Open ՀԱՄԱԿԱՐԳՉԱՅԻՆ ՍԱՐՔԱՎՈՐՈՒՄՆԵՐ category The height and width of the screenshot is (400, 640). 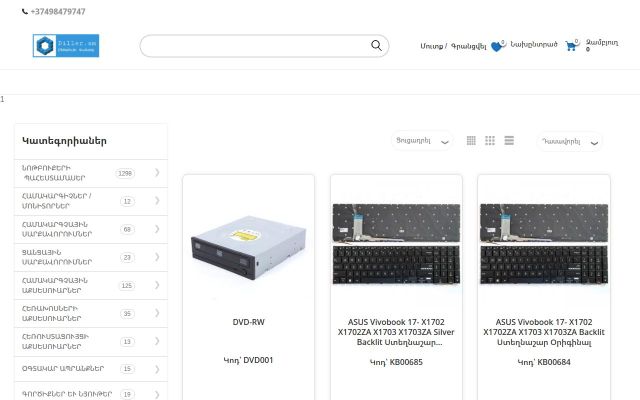[x=57, y=229]
